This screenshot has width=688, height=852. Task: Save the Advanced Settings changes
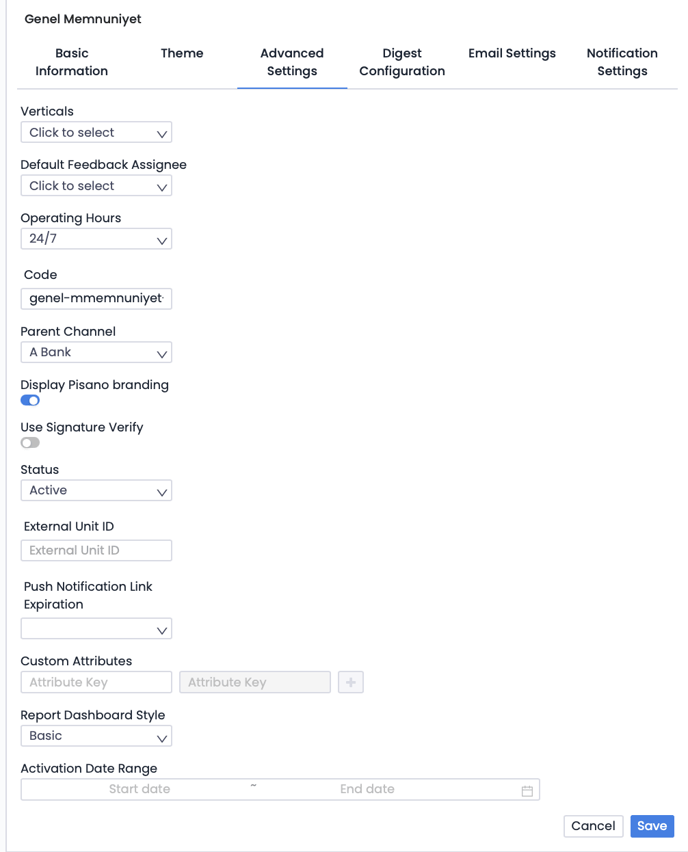click(652, 825)
